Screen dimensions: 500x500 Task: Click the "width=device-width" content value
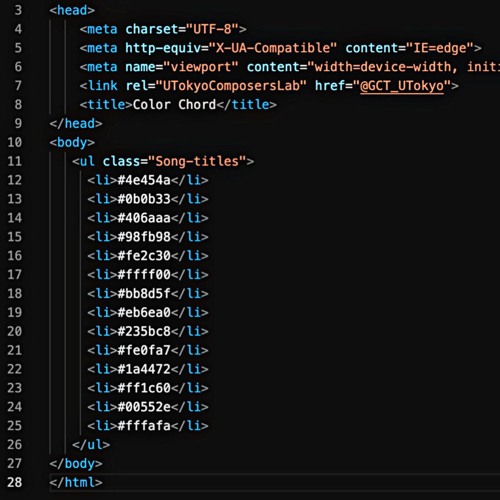(x=383, y=67)
